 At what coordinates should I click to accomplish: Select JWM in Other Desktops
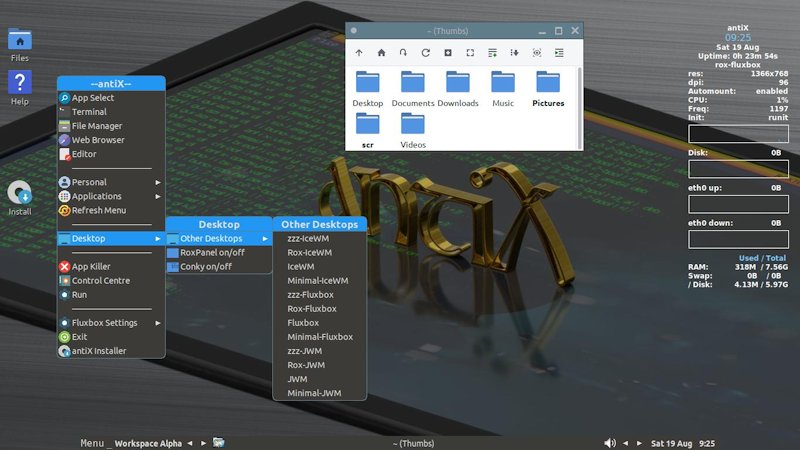click(319, 379)
